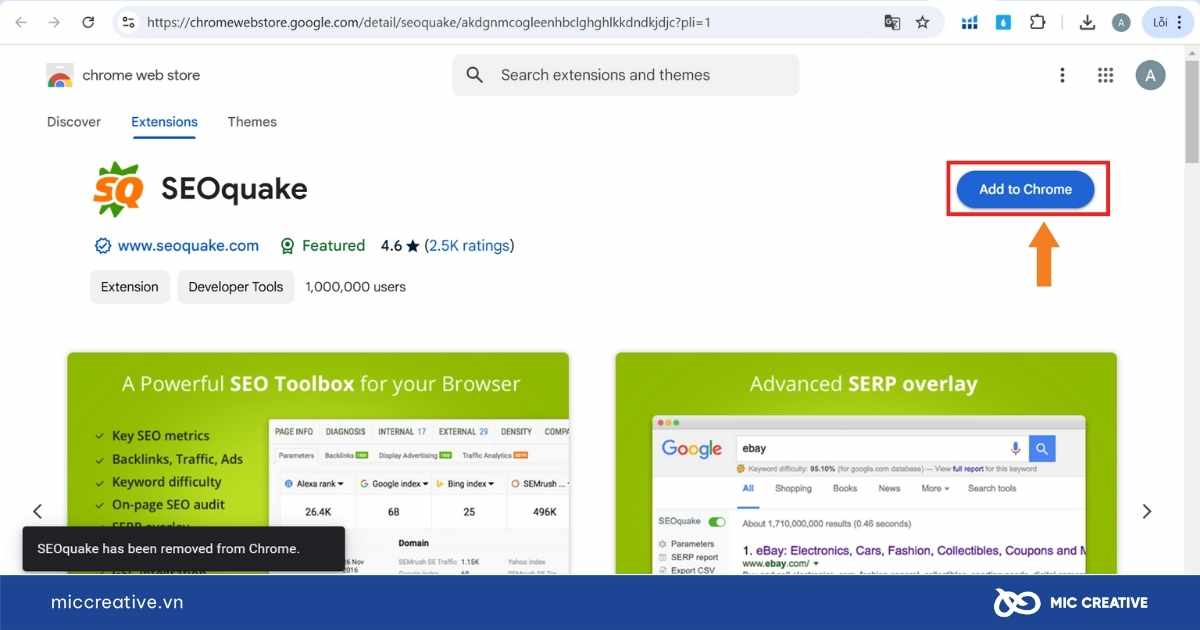This screenshot has height=630, width=1200.
Task: Switch to the Discover tab
Action: pyautogui.click(x=74, y=122)
